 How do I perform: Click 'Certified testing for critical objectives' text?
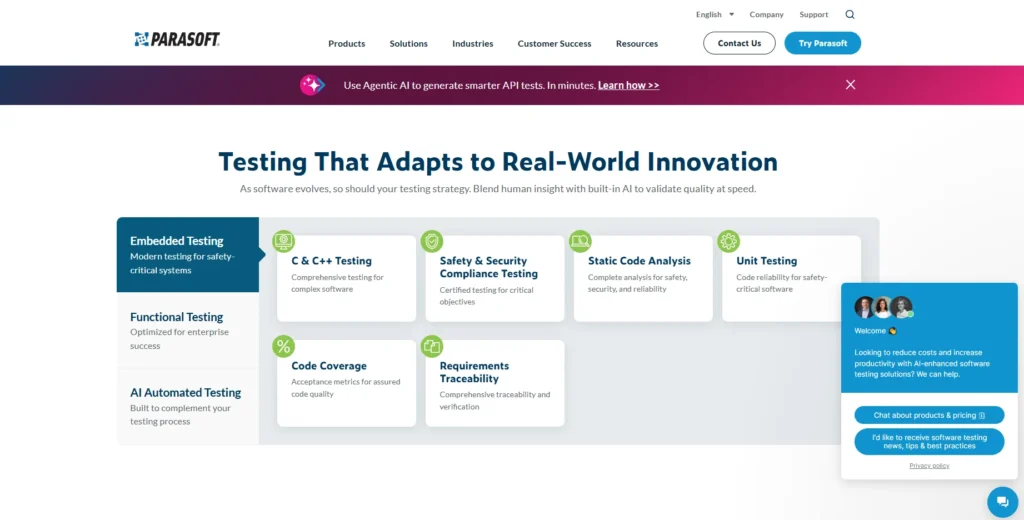(487, 296)
